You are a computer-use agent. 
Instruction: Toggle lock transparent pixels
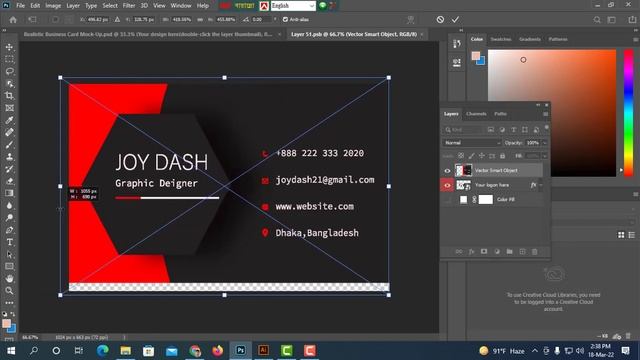point(461,156)
